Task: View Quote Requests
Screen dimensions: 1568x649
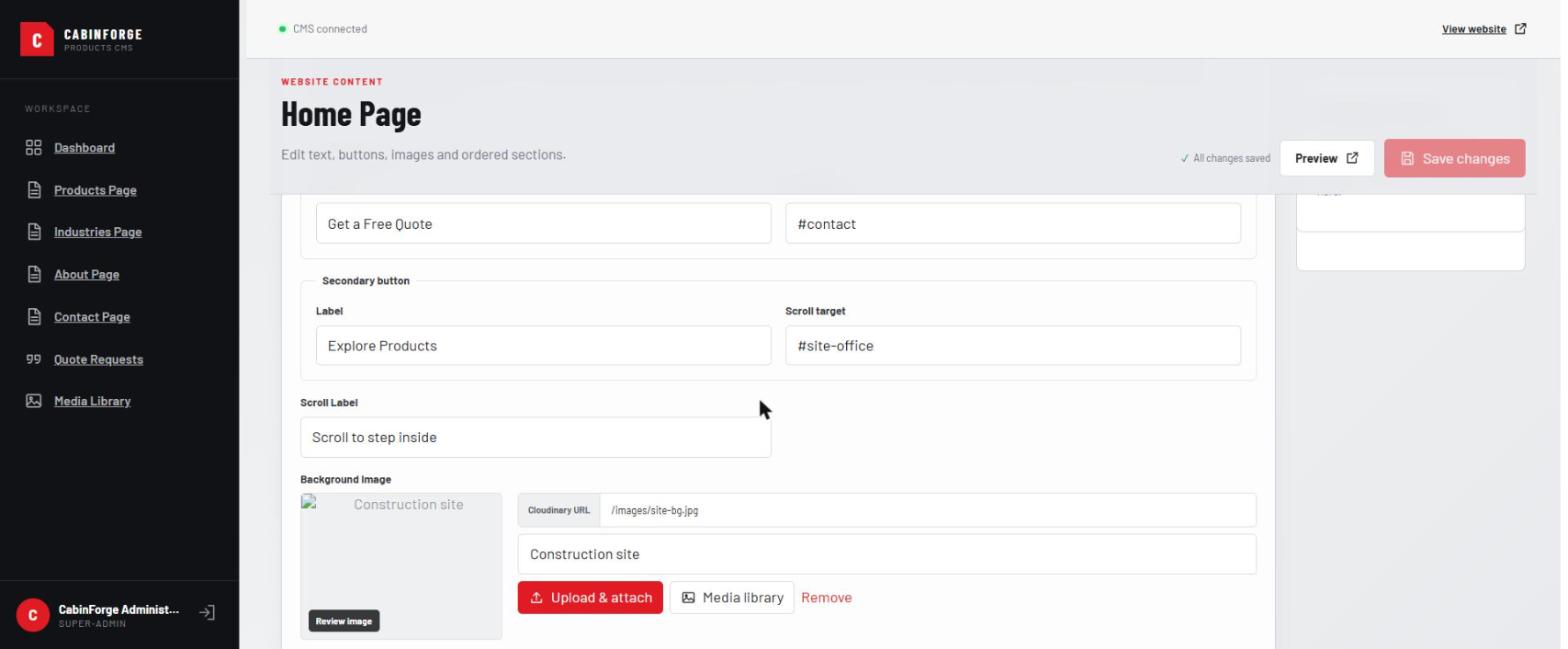Action: pos(98,359)
